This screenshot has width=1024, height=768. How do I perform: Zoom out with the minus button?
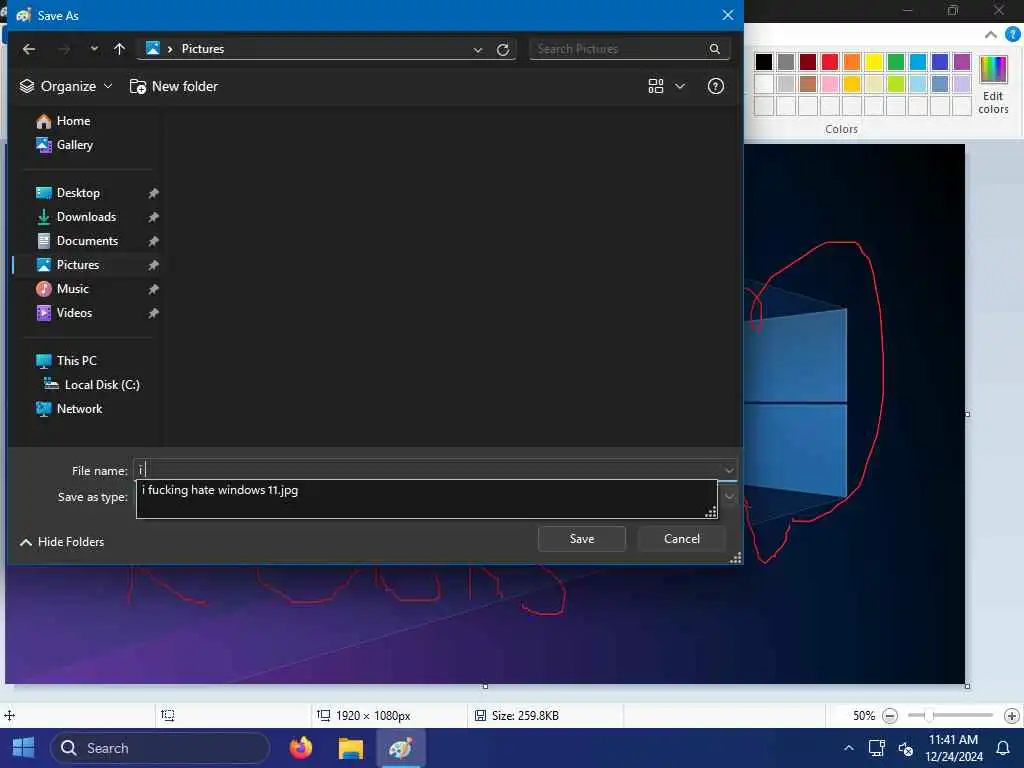(889, 716)
